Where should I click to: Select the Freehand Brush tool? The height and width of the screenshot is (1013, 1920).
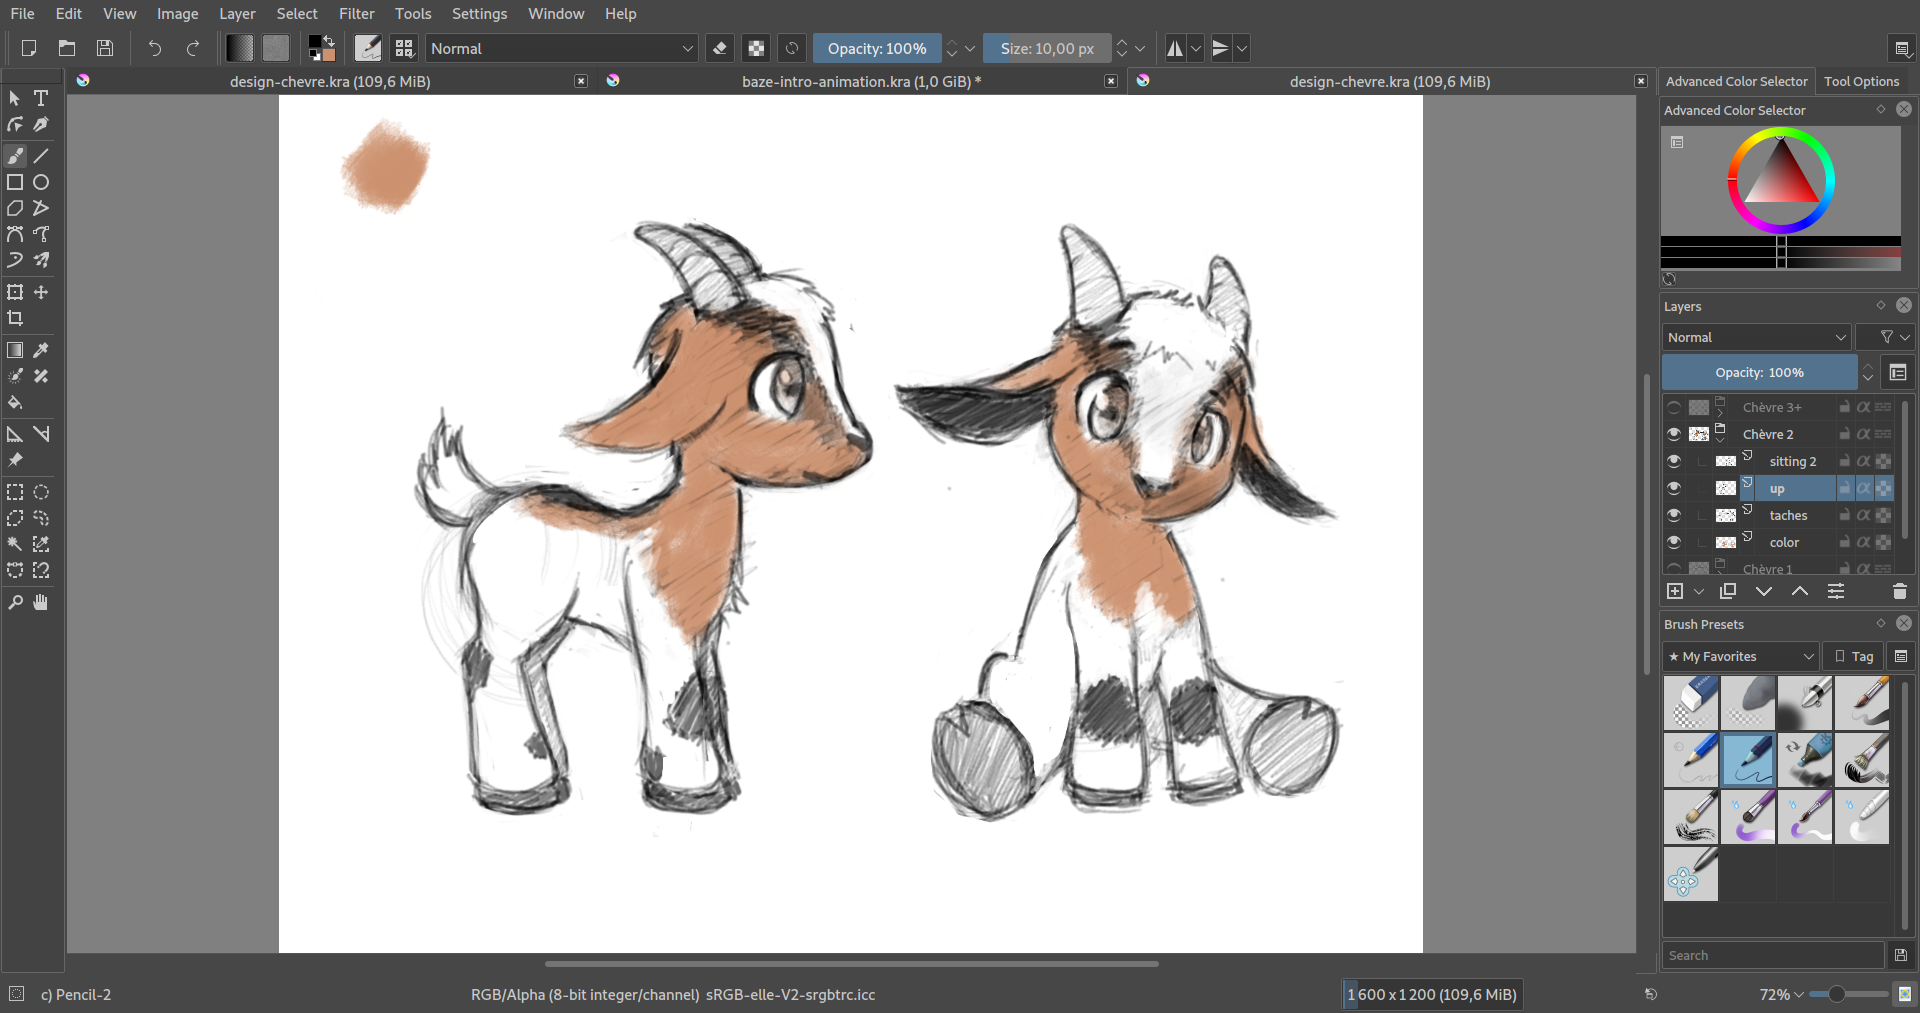(x=15, y=156)
